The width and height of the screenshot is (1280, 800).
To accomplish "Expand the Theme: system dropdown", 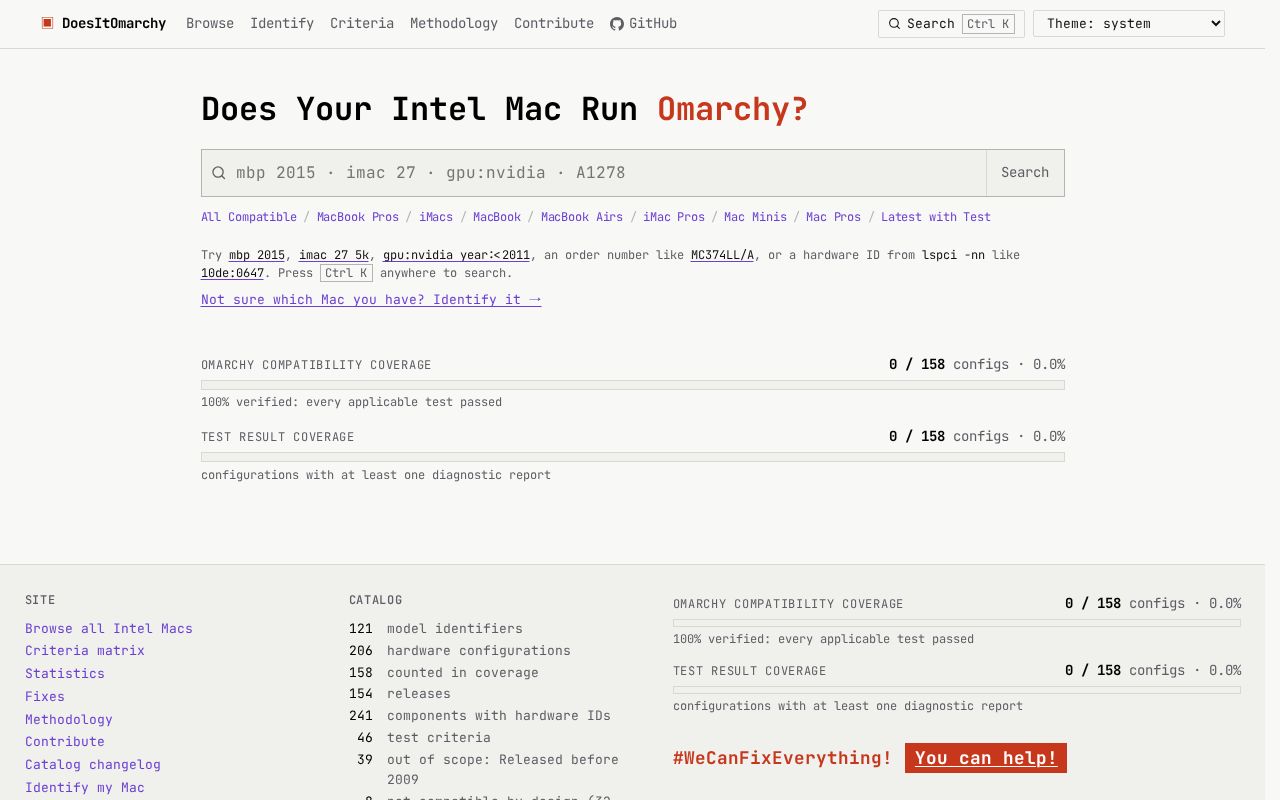I will coord(1129,24).
